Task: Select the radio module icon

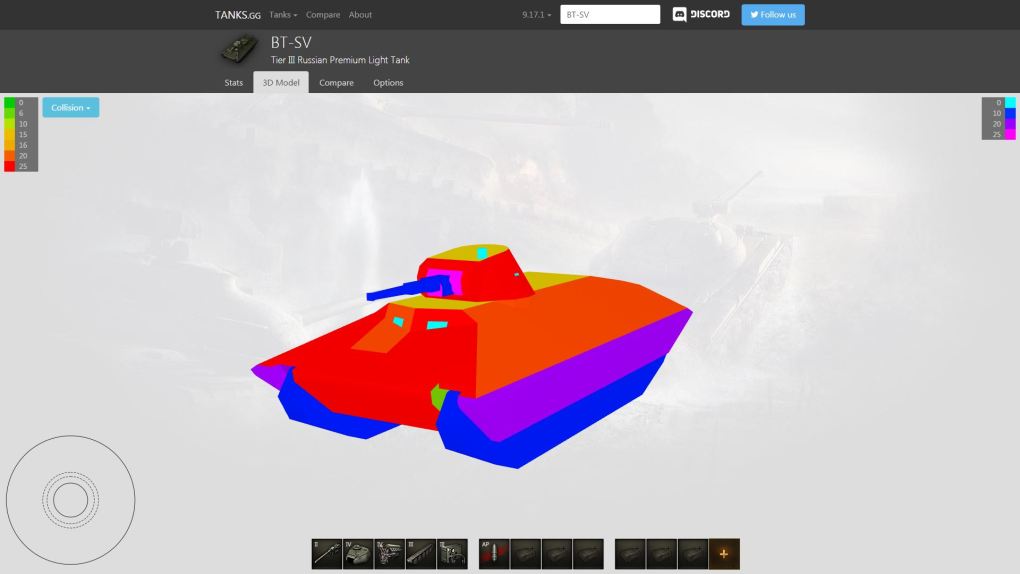Action: (x=452, y=553)
